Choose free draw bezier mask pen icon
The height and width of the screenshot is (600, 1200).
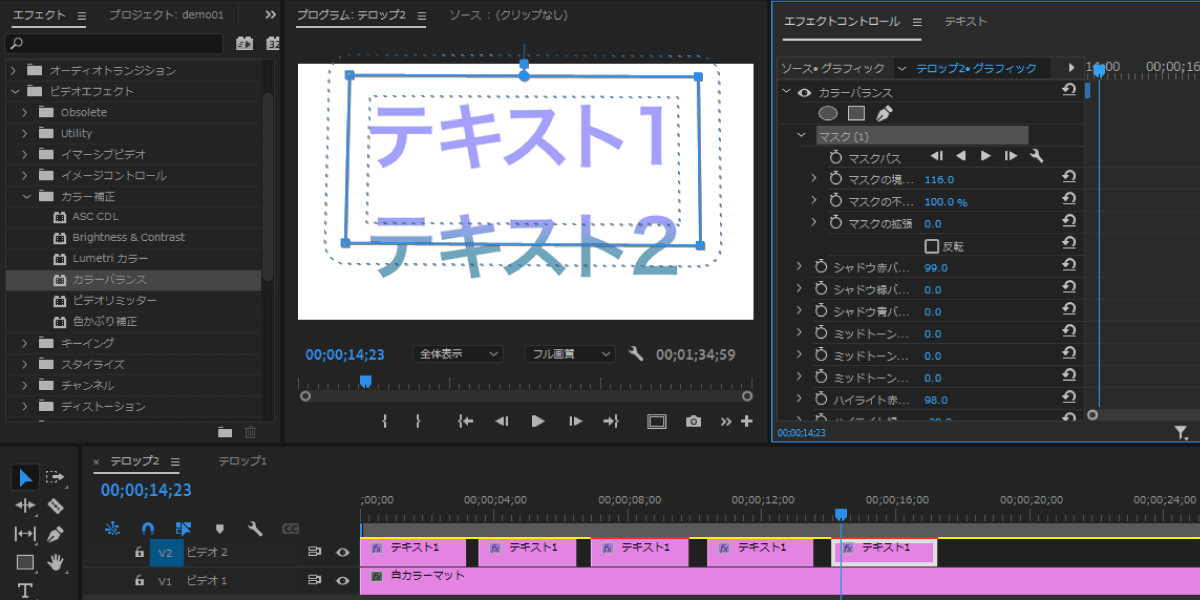pos(884,113)
